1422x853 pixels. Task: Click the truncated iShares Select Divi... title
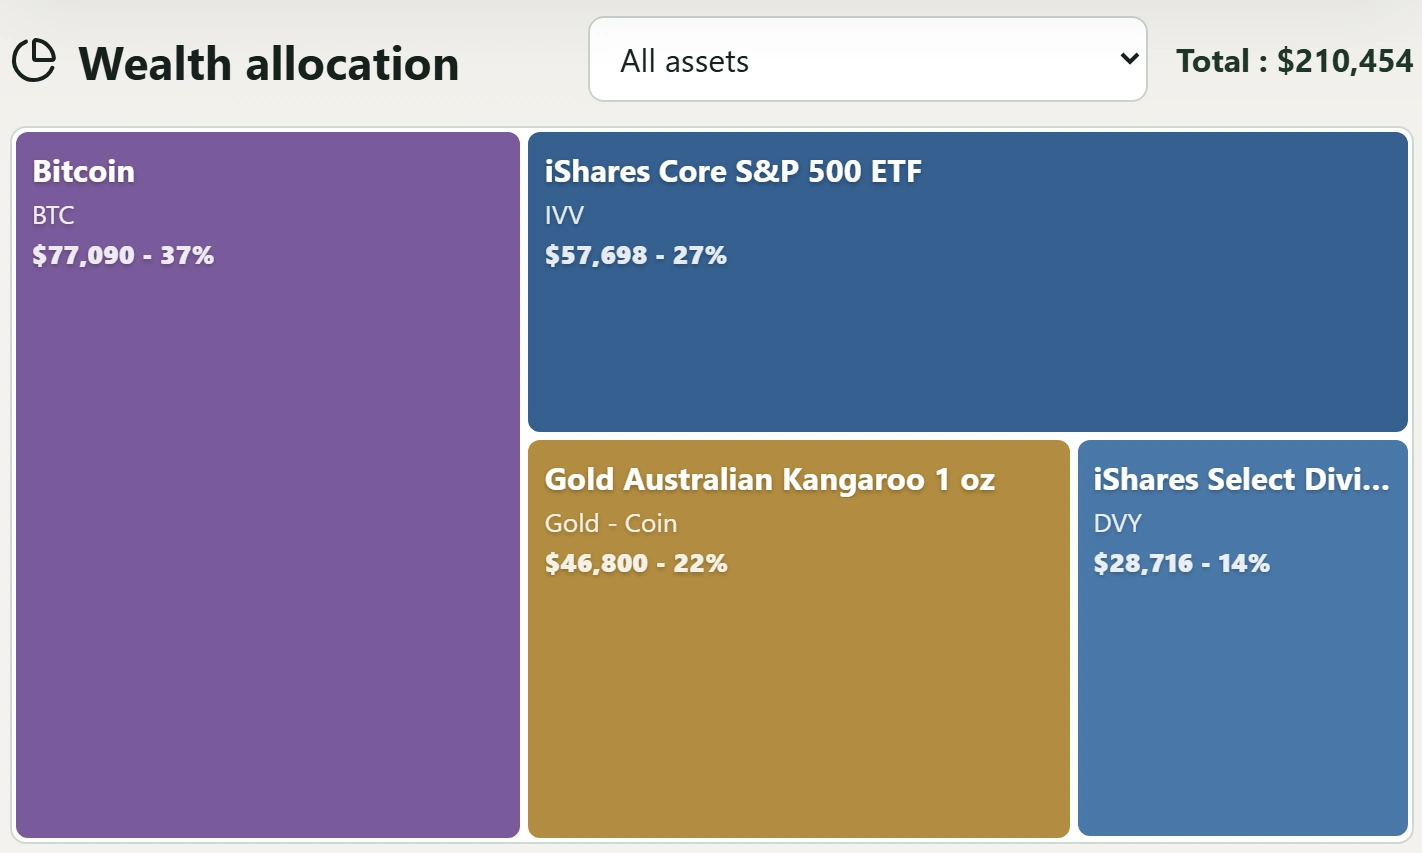[1242, 479]
